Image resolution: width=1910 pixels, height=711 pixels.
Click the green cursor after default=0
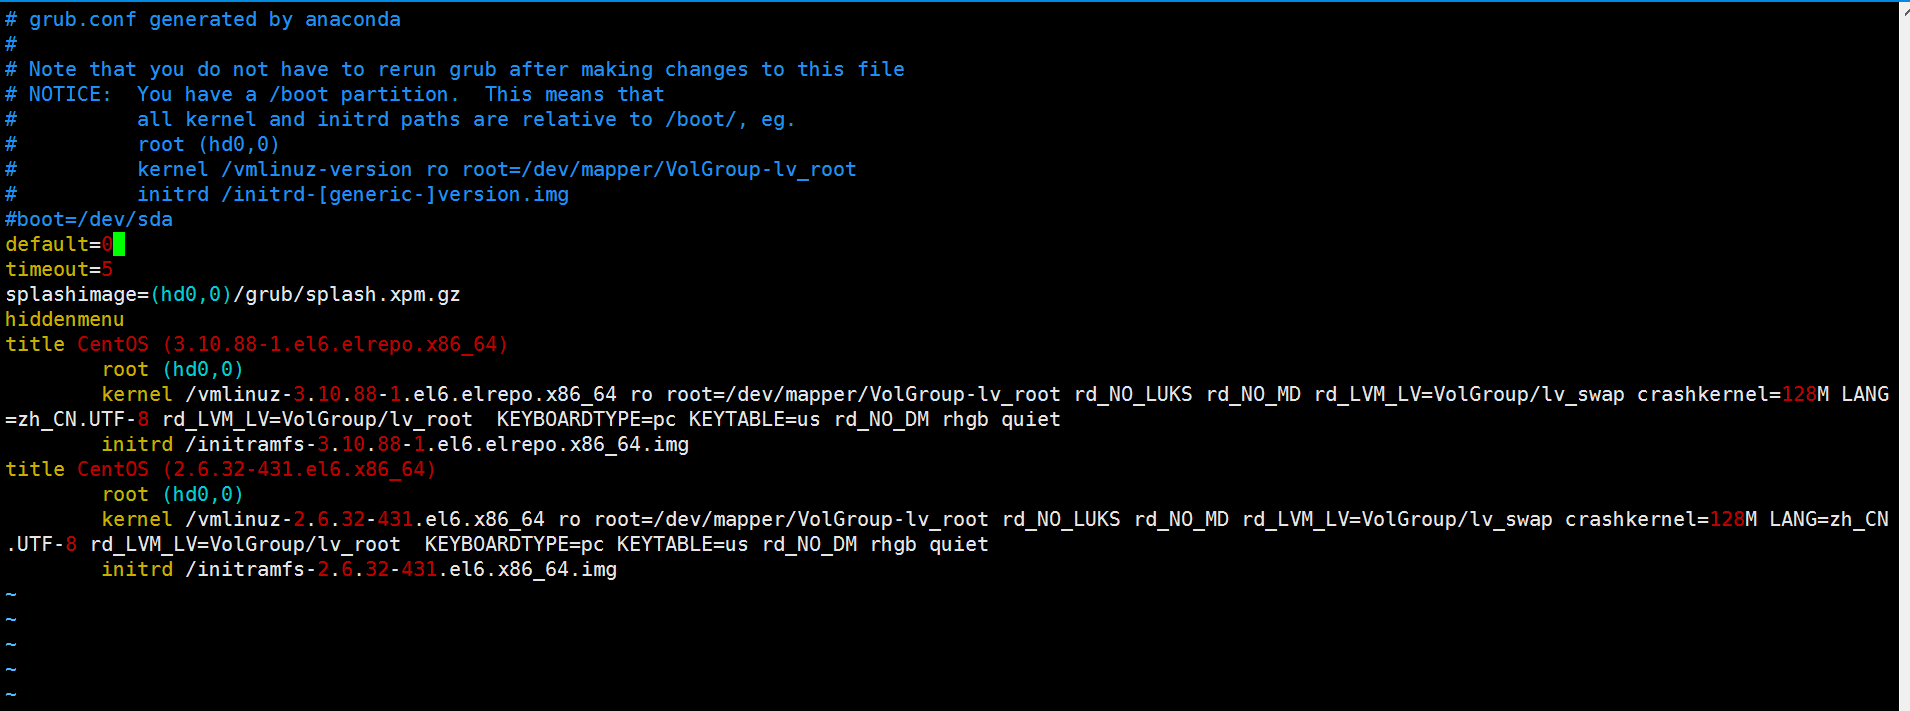tap(119, 244)
